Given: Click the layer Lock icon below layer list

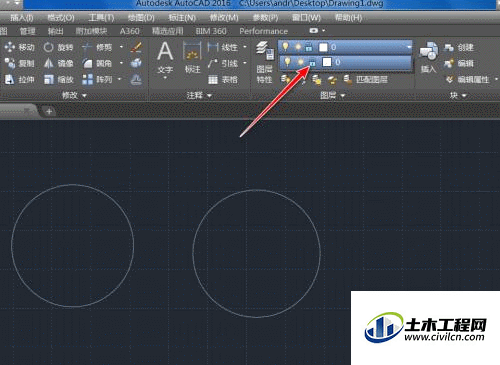Looking at the screenshot, I should pyautogui.click(x=332, y=80).
